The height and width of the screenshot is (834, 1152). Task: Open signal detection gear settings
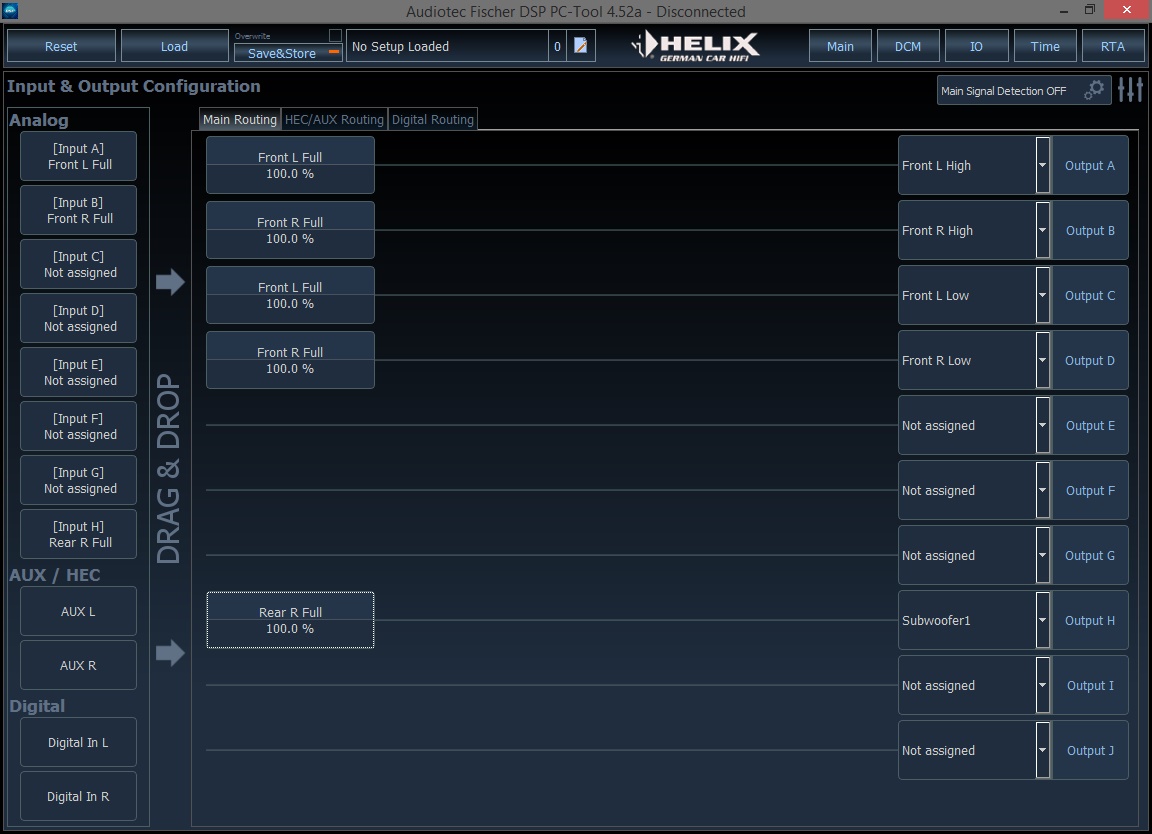[x=1094, y=90]
